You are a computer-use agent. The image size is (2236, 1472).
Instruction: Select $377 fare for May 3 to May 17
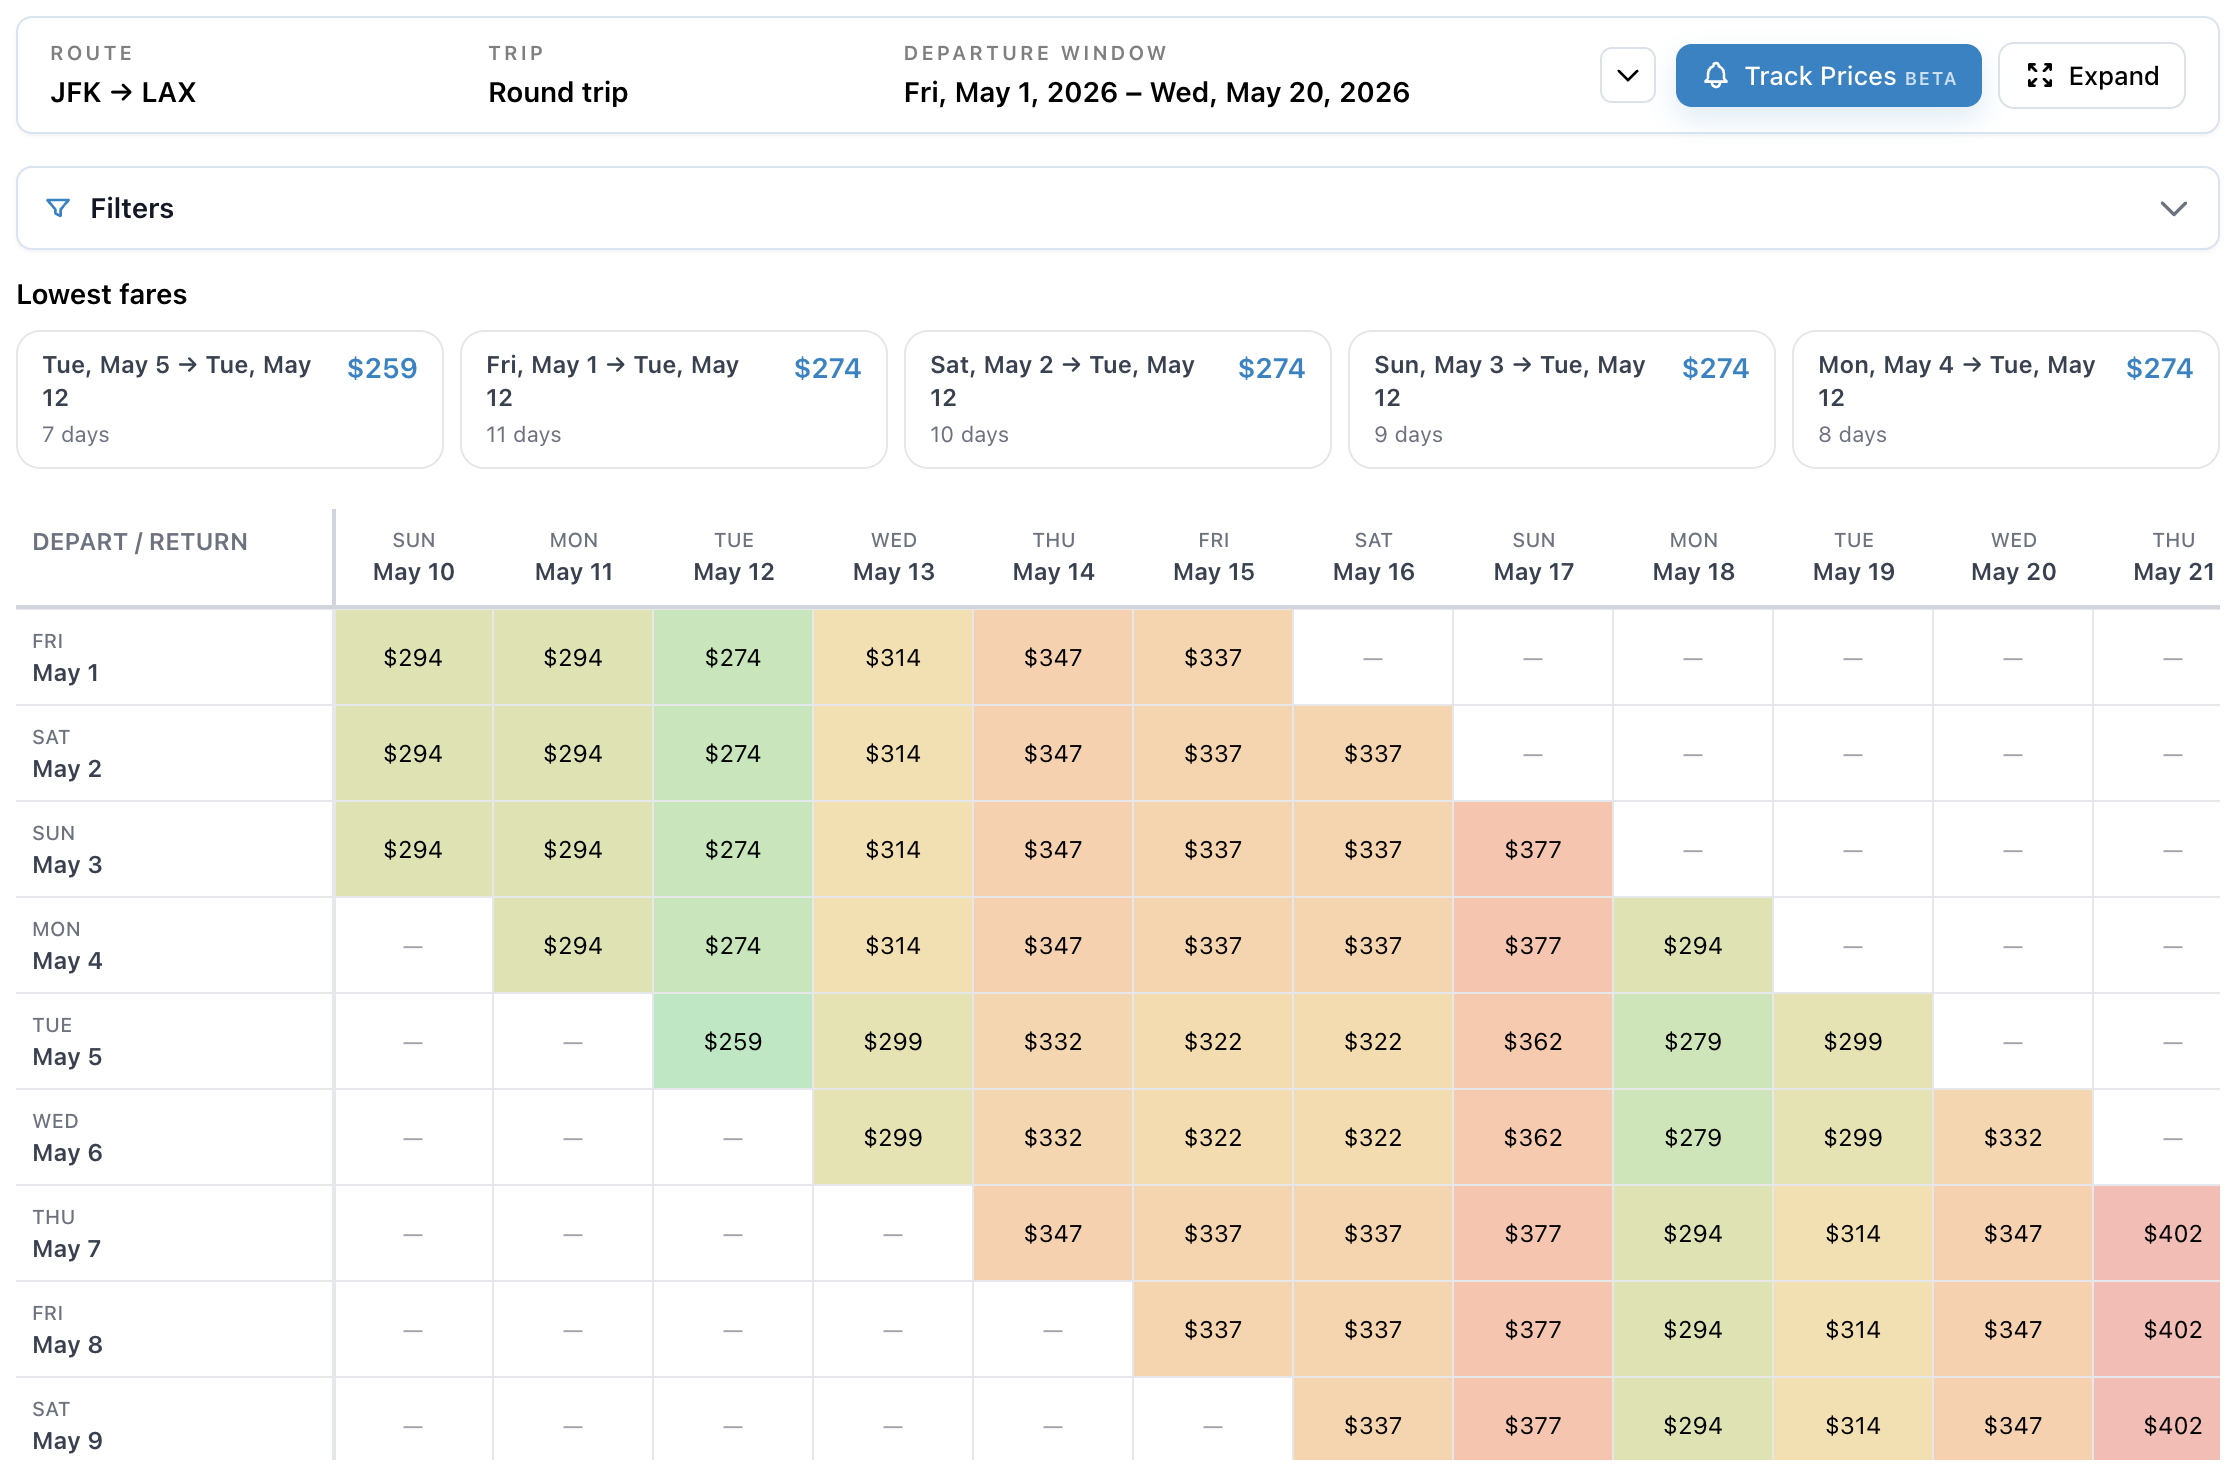[1533, 849]
